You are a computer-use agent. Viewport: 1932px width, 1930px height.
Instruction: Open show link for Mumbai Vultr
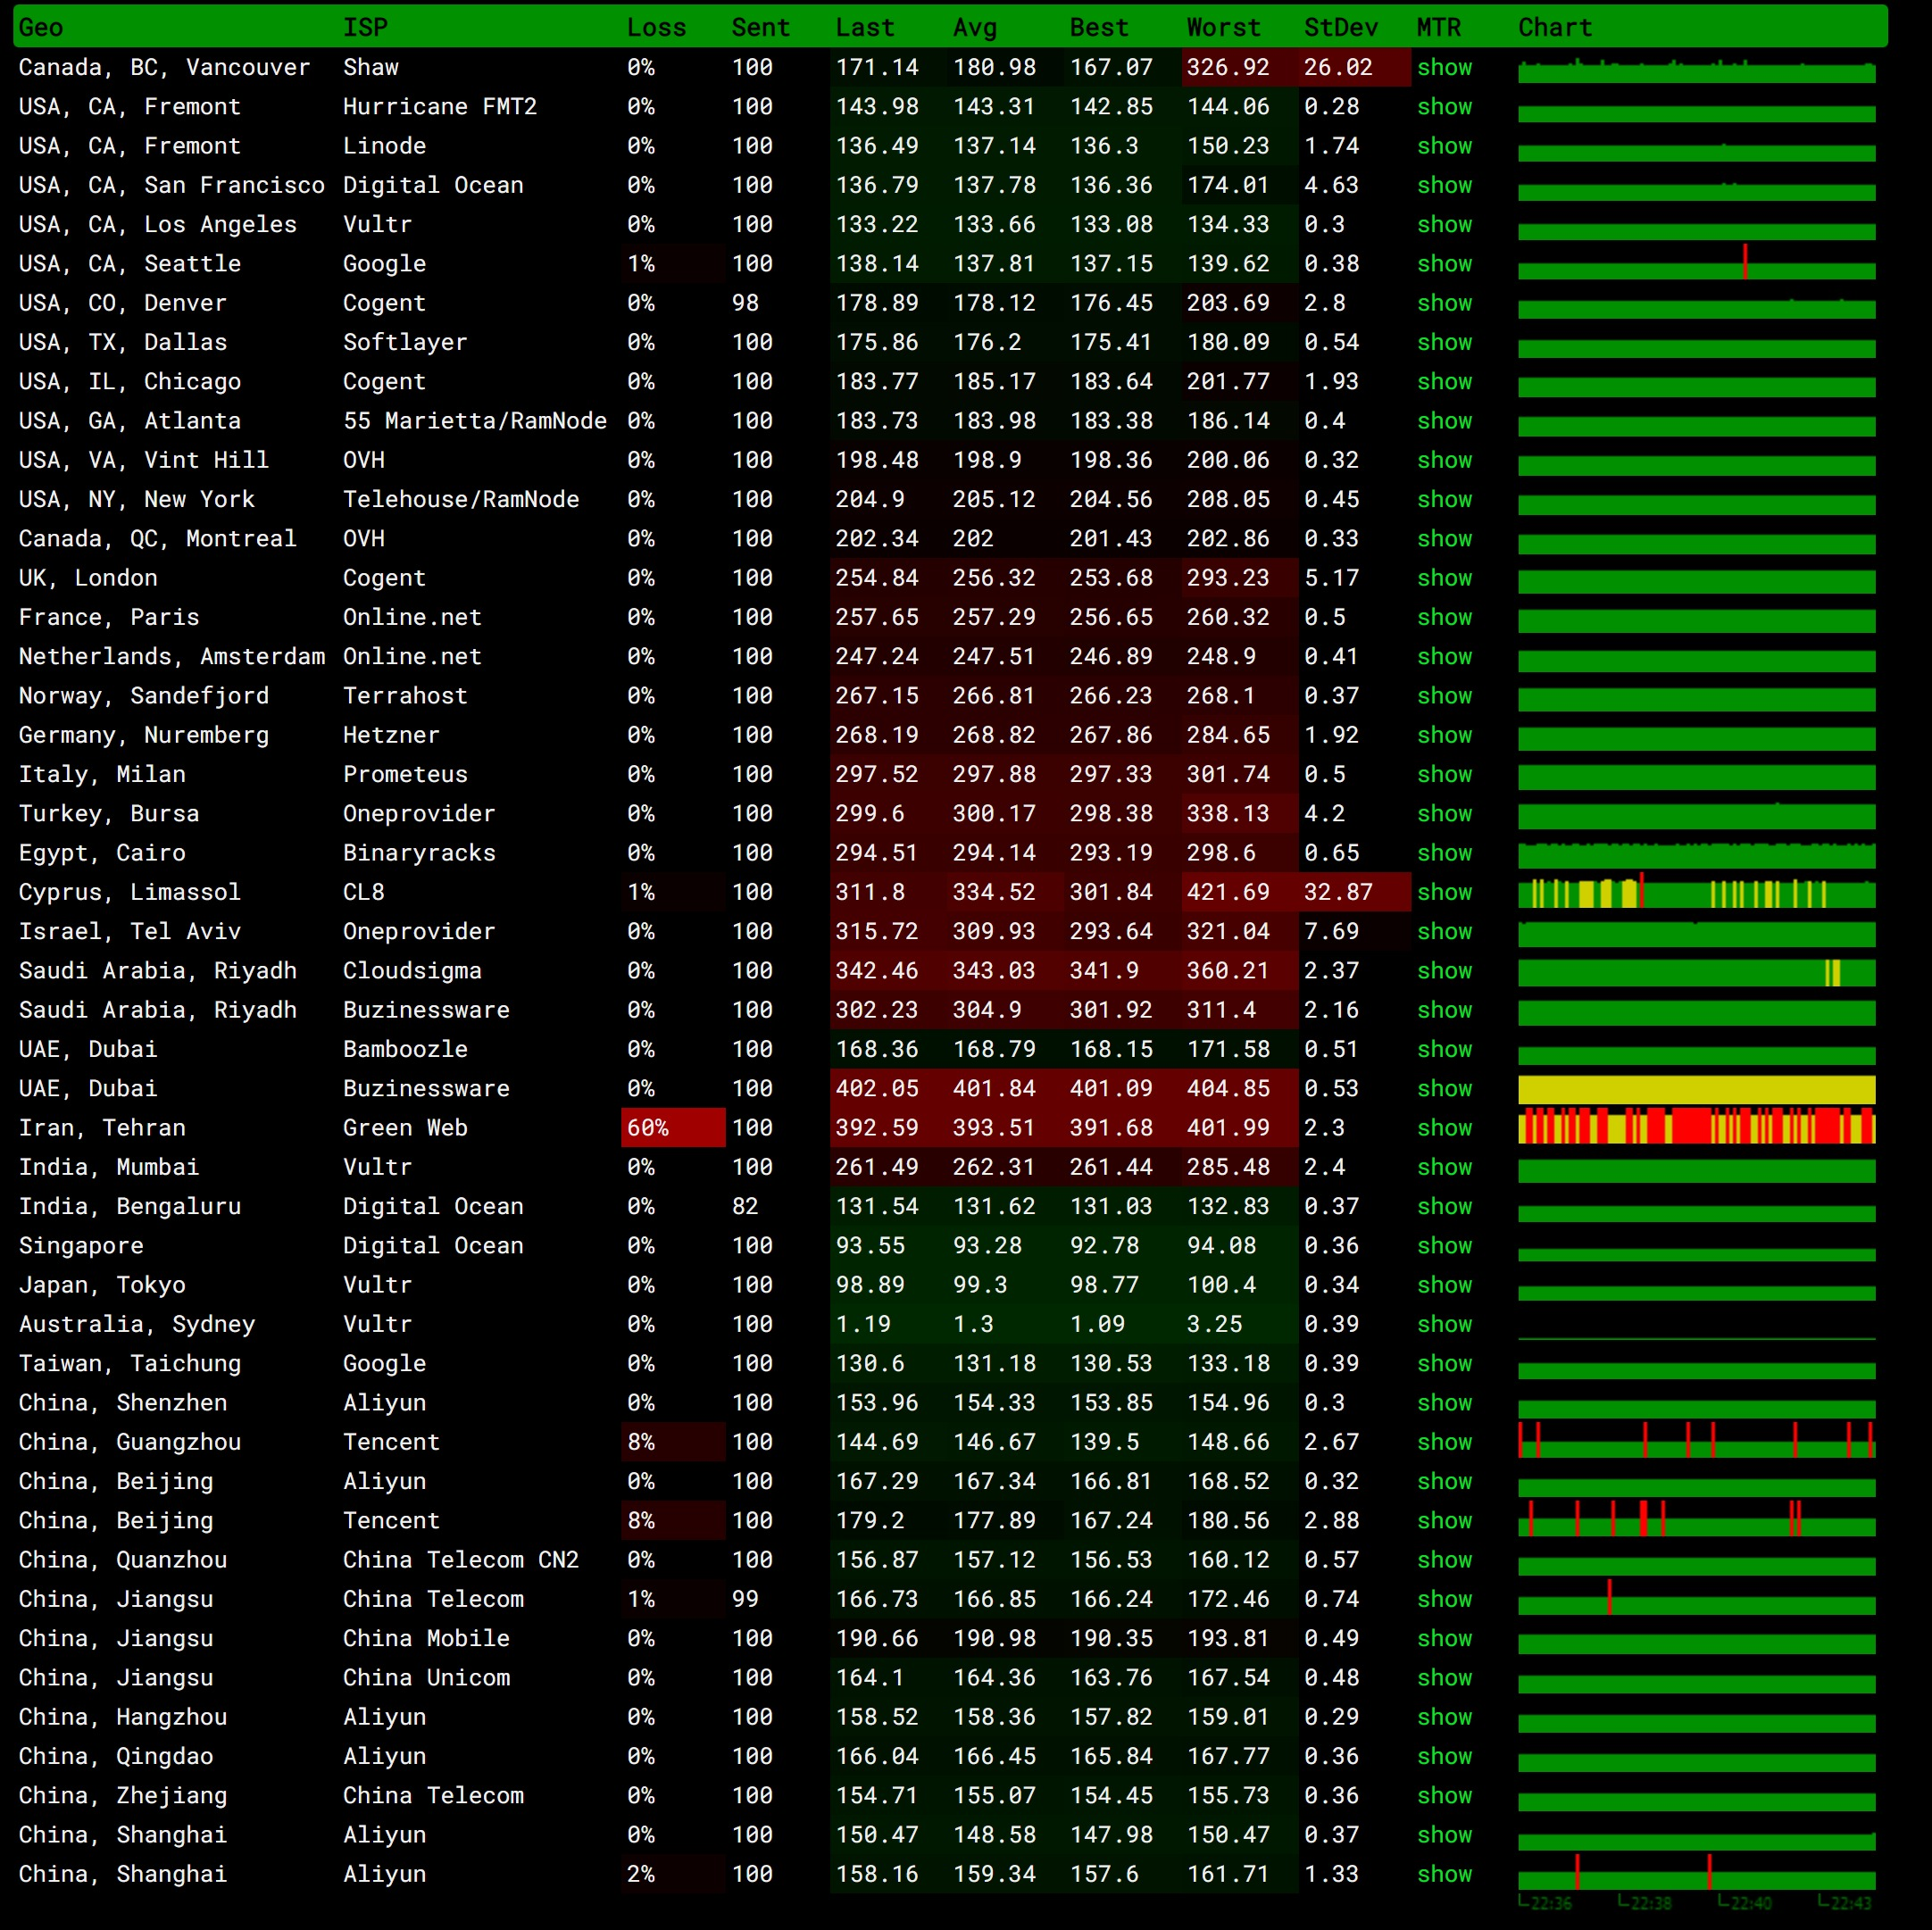pos(1444,1167)
